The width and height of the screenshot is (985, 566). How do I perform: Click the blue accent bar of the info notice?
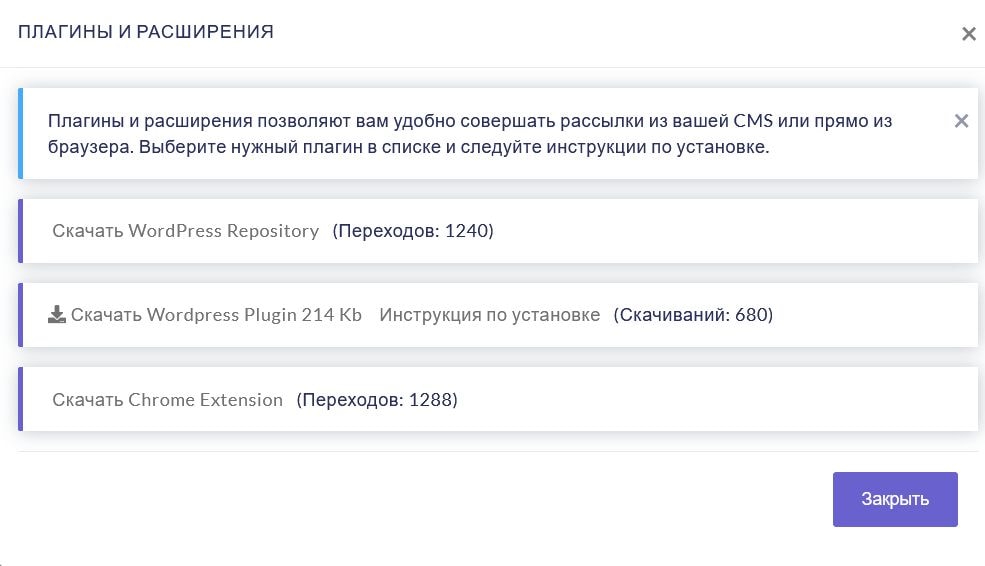21,133
